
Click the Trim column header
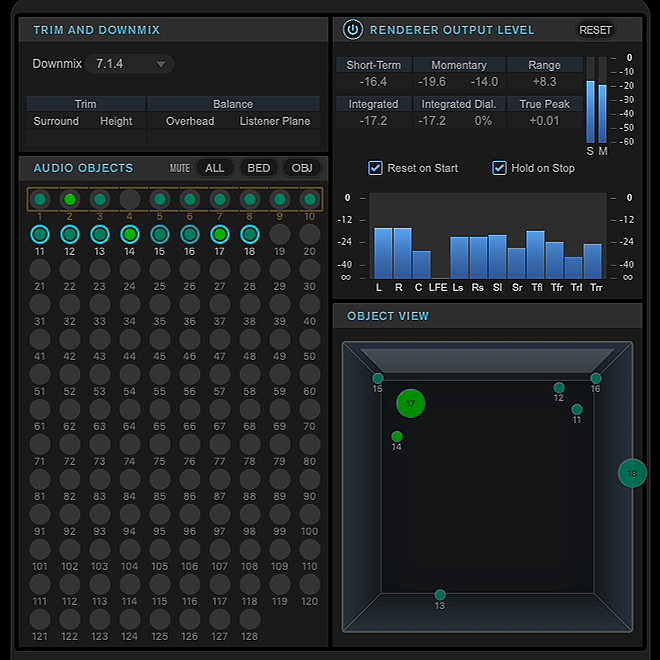(85, 104)
